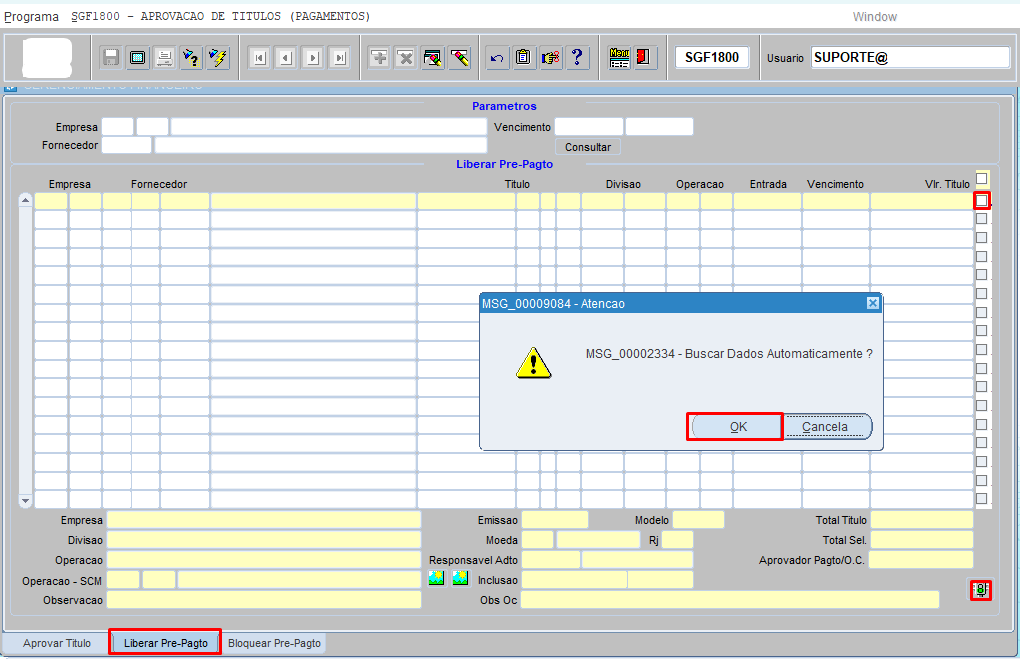Click the delete record X icon
The height and width of the screenshot is (659, 1020).
coord(405,58)
